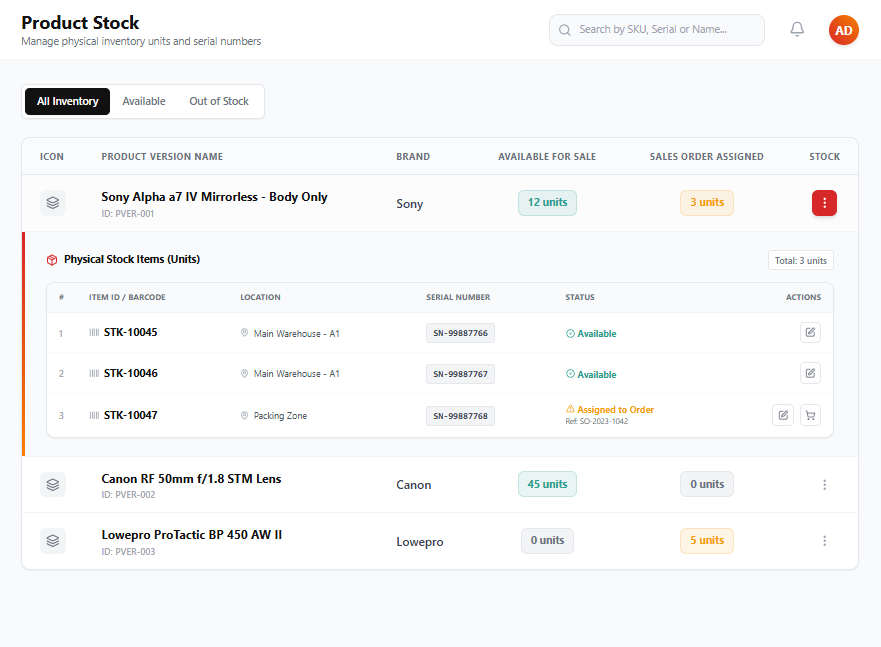Click Canon's 0 units sales order badge

click(707, 484)
